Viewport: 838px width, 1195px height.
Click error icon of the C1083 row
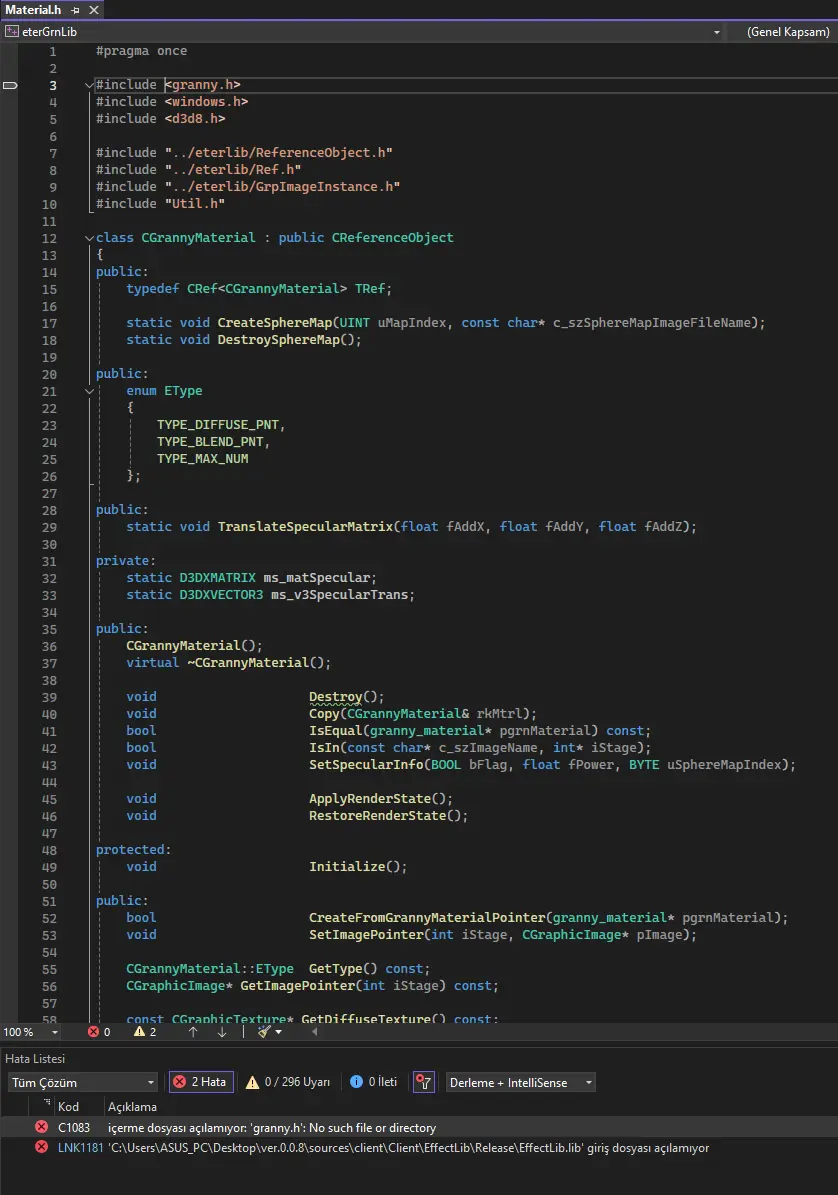(x=41, y=1127)
